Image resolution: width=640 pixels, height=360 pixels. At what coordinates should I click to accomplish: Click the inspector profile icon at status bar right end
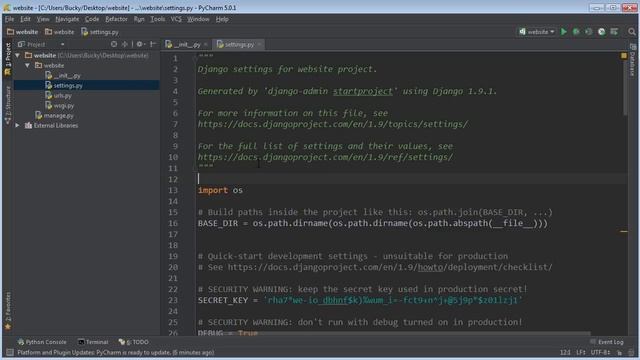coord(632,352)
